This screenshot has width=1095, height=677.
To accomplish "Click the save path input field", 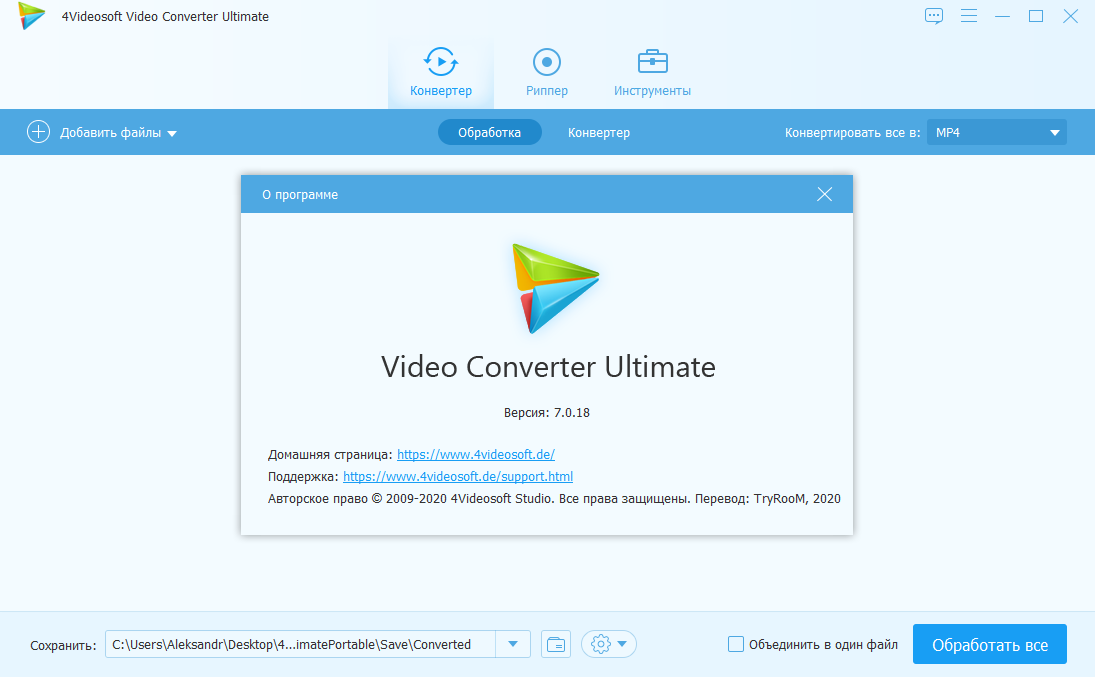I will [x=300, y=644].
